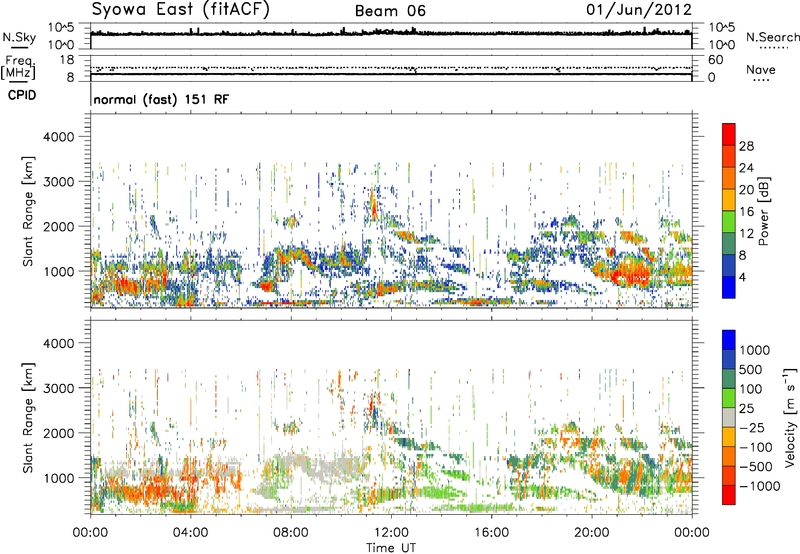Click the "-1000" tick on Velocity colorbar
Screen dimensions: 800x554
(x=759, y=486)
